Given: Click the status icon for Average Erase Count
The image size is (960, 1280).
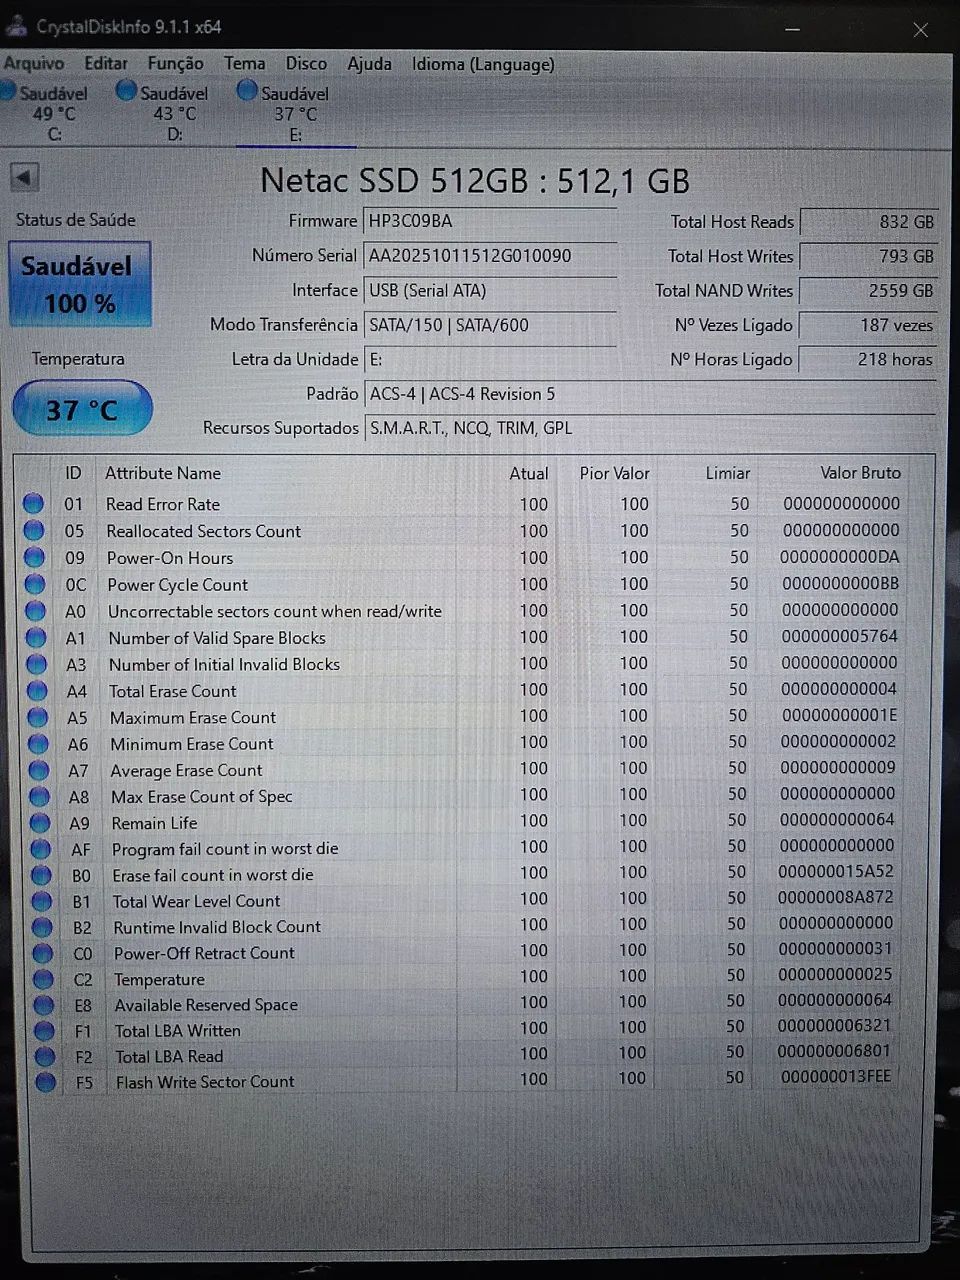Looking at the screenshot, I should 38,769.
